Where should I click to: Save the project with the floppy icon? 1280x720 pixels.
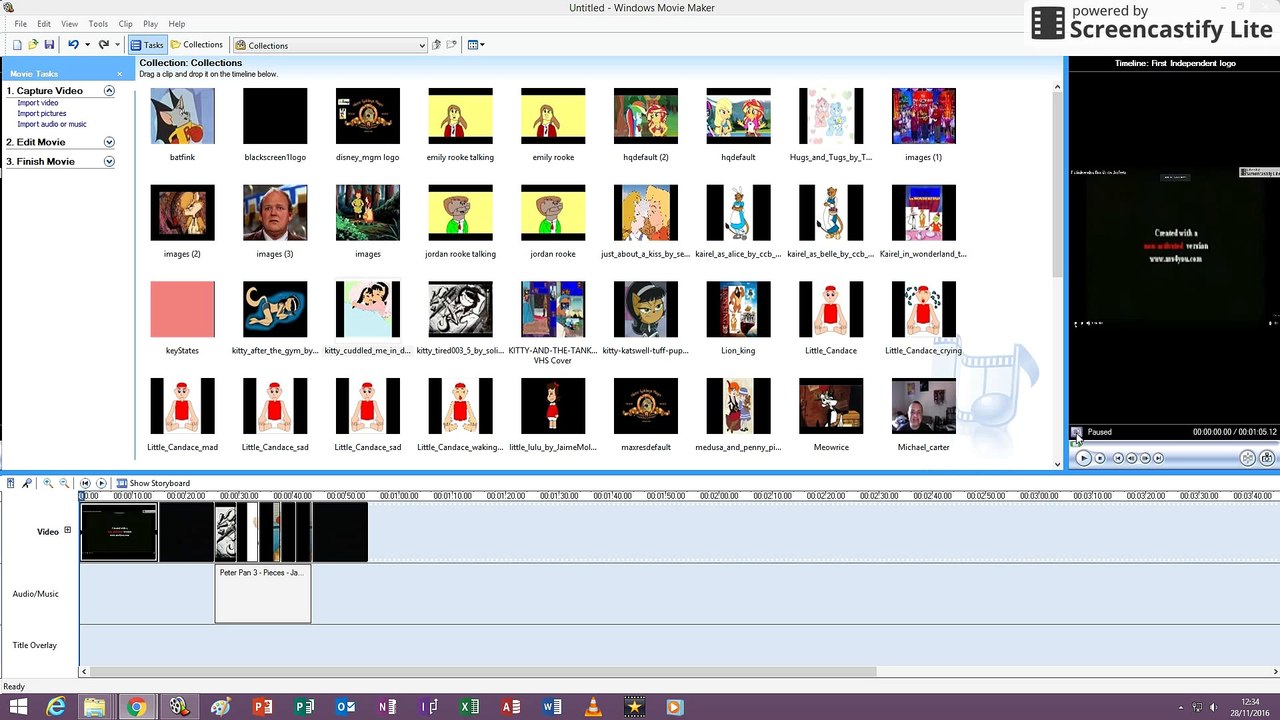49,45
